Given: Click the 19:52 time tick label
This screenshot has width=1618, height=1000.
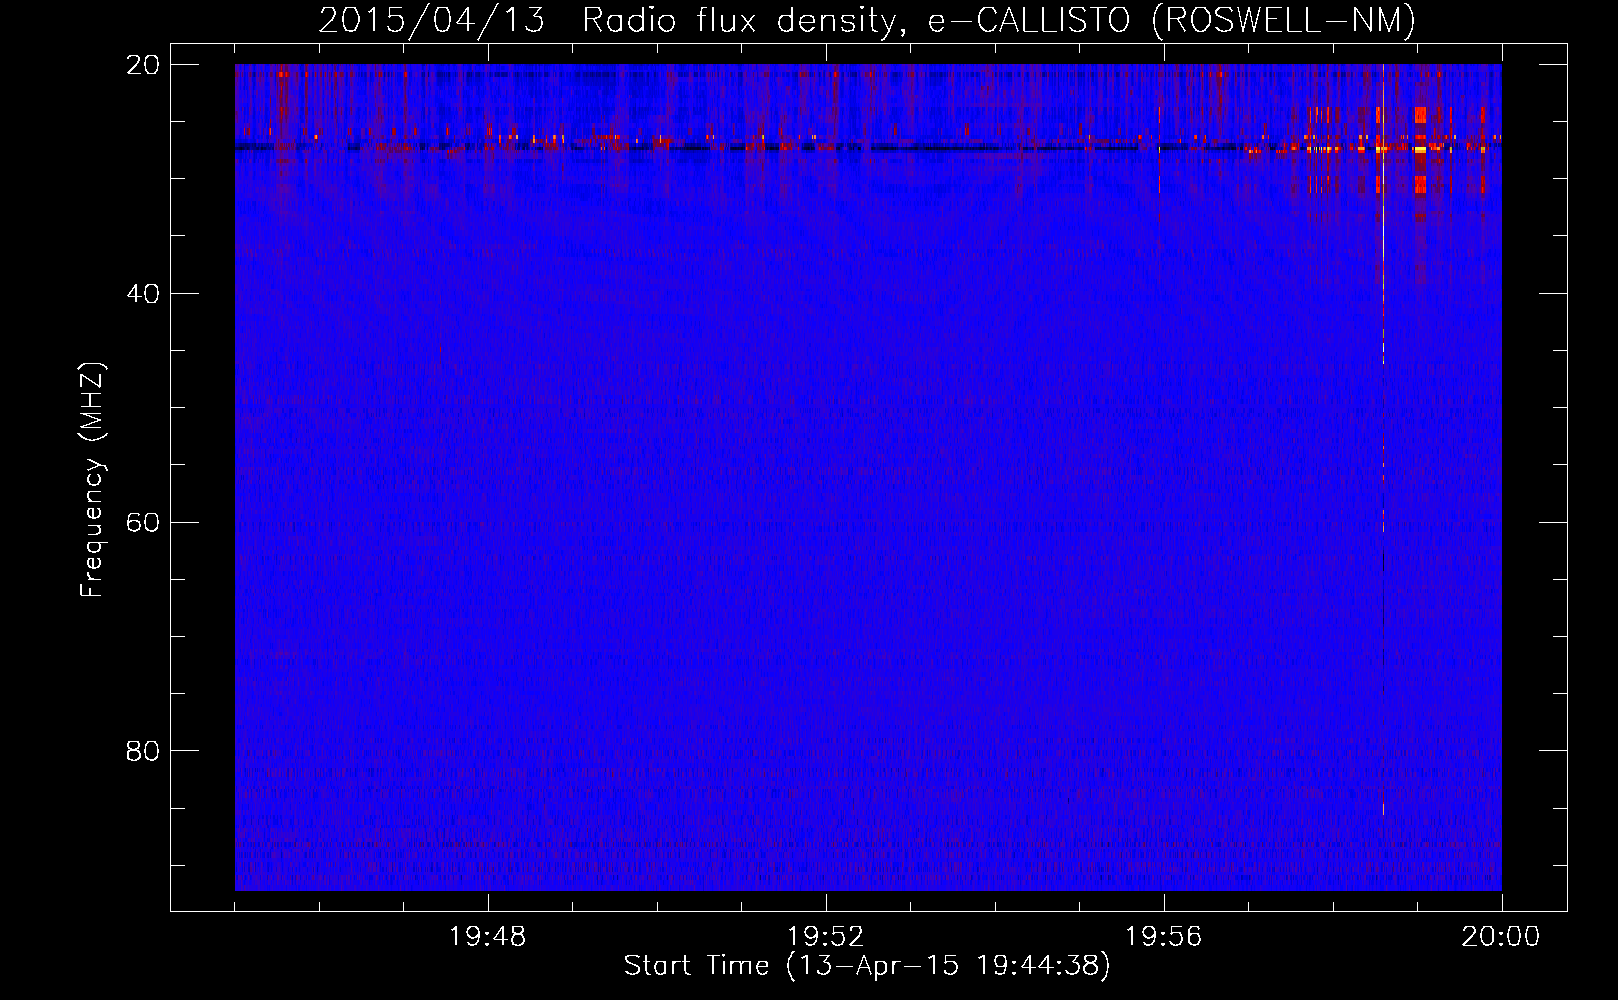Looking at the screenshot, I should 826,937.
